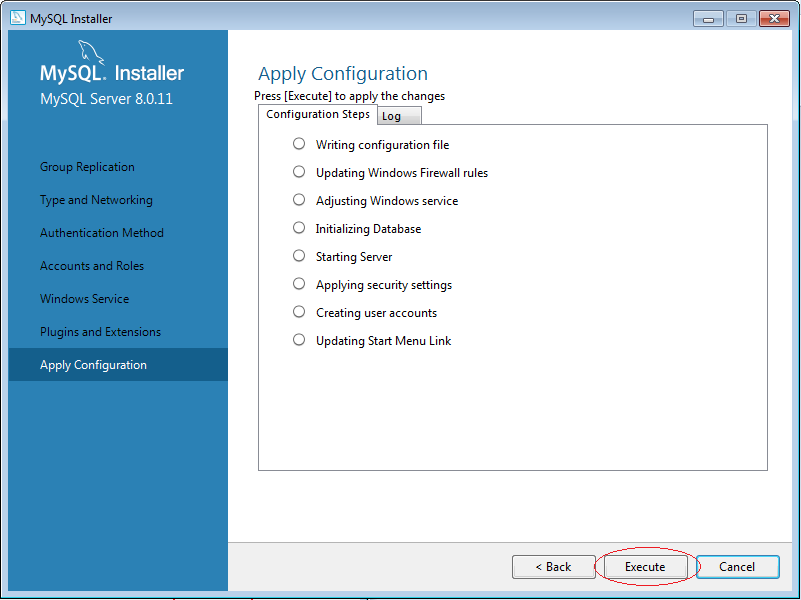
Task: Switch to the Log tab
Action: click(x=399, y=116)
